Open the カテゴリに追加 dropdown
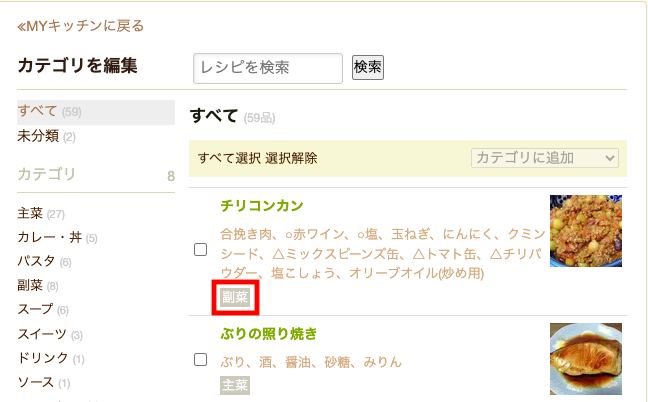This screenshot has width=648, height=402. coord(545,158)
